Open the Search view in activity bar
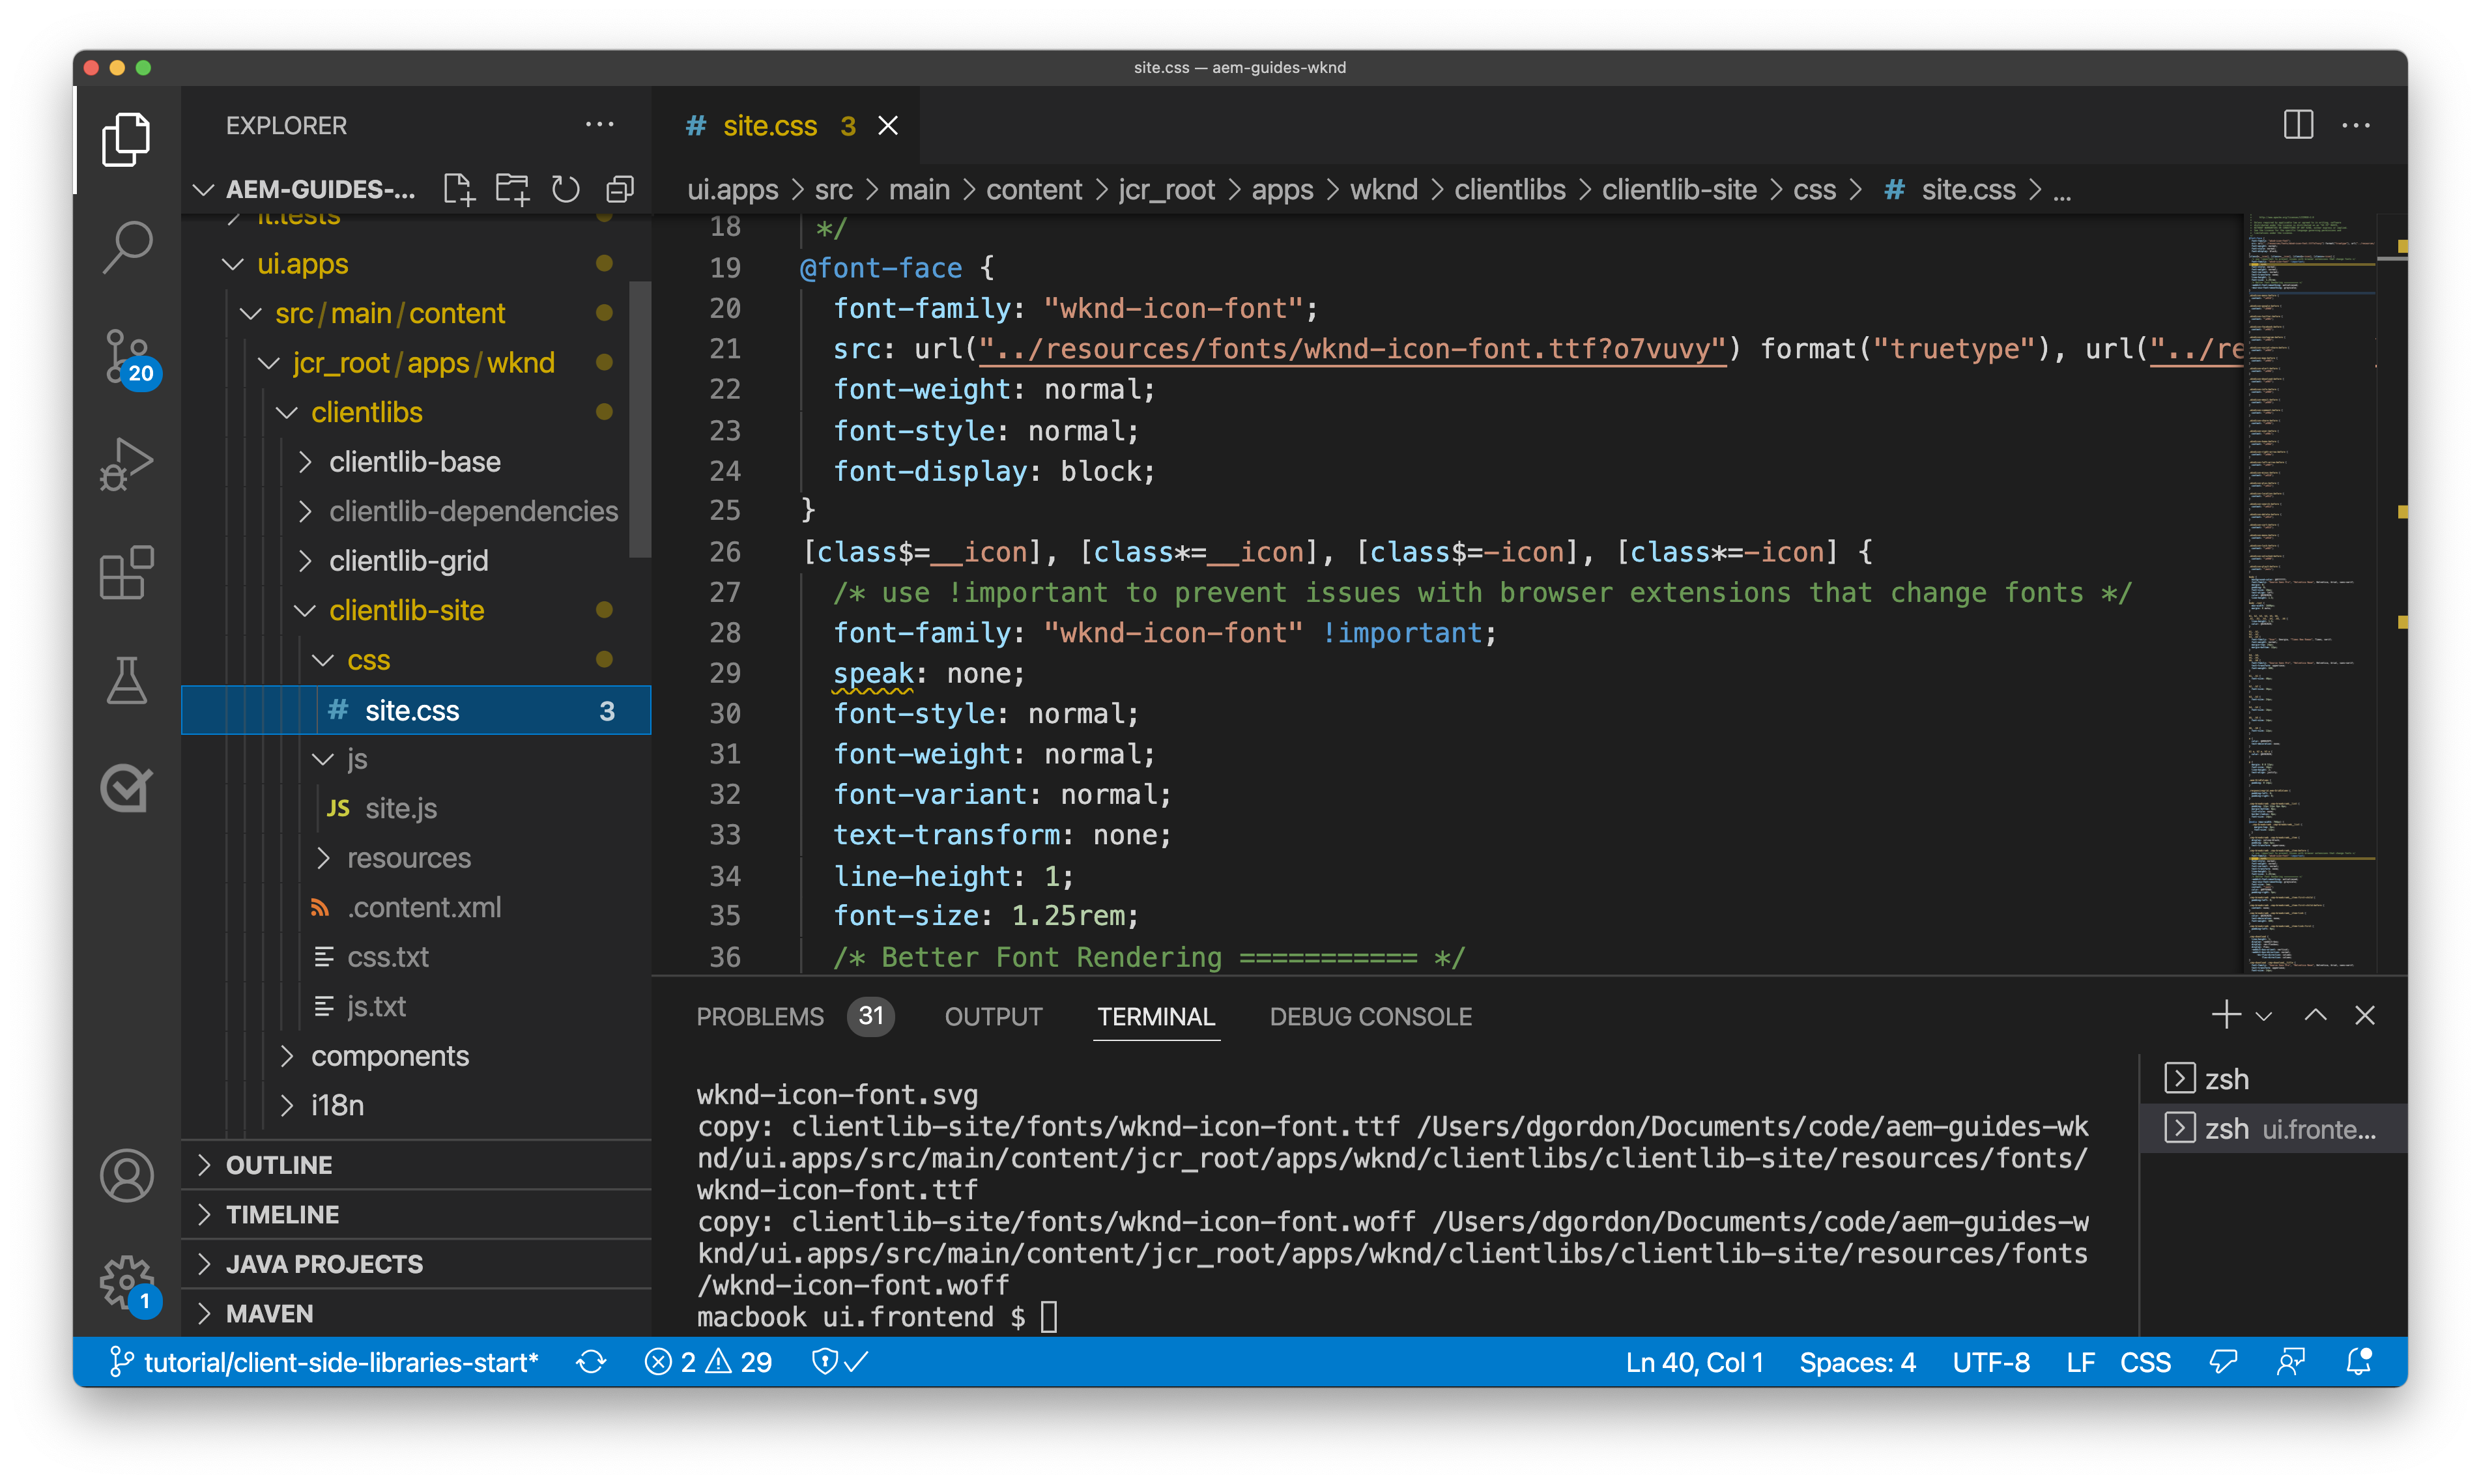Screen dimensions: 2481x1484 (x=127, y=246)
